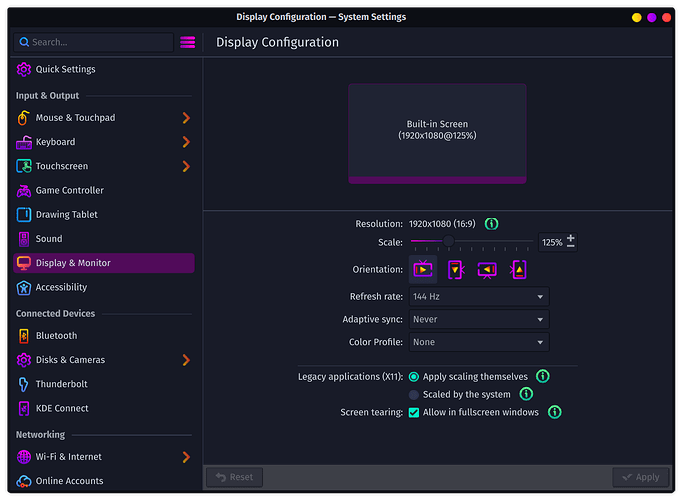Viewport: 682px width, 500px height.
Task: Expand the Touchscreen chevron
Action: pos(186,166)
